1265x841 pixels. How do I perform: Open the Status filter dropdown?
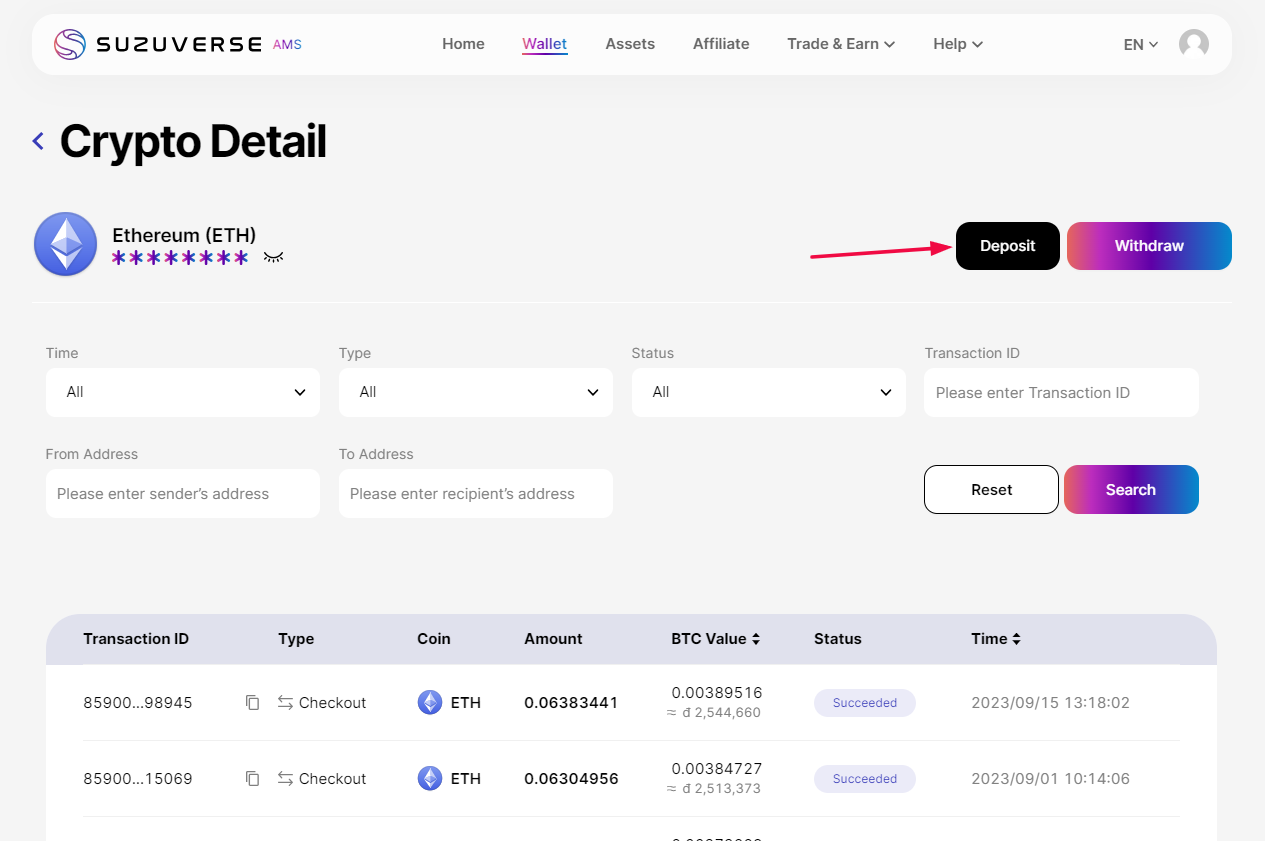tap(768, 392)
